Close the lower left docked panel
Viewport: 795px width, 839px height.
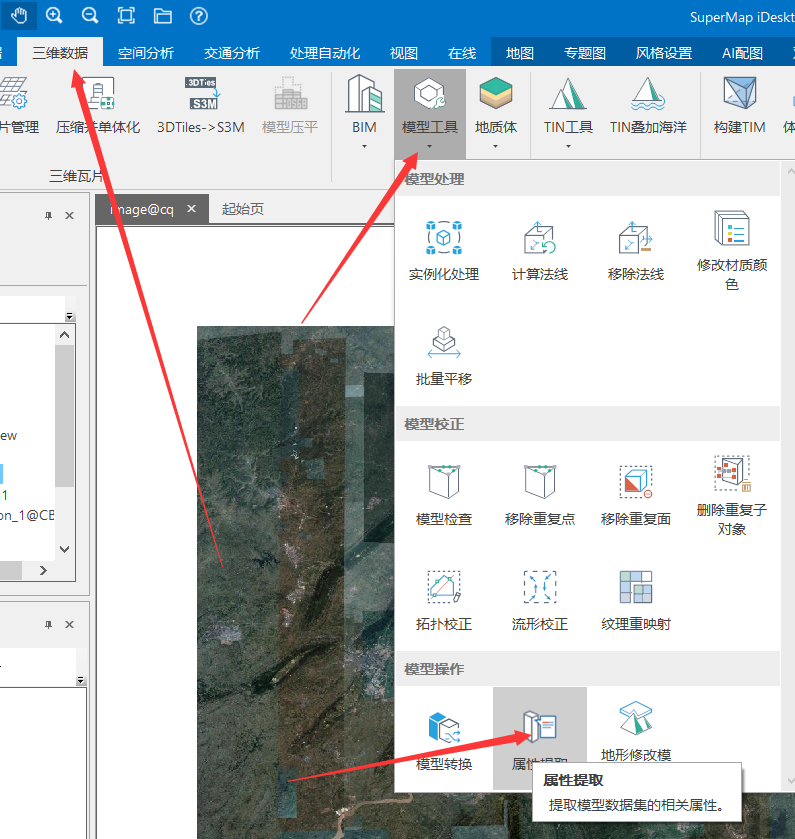(70, 624)
